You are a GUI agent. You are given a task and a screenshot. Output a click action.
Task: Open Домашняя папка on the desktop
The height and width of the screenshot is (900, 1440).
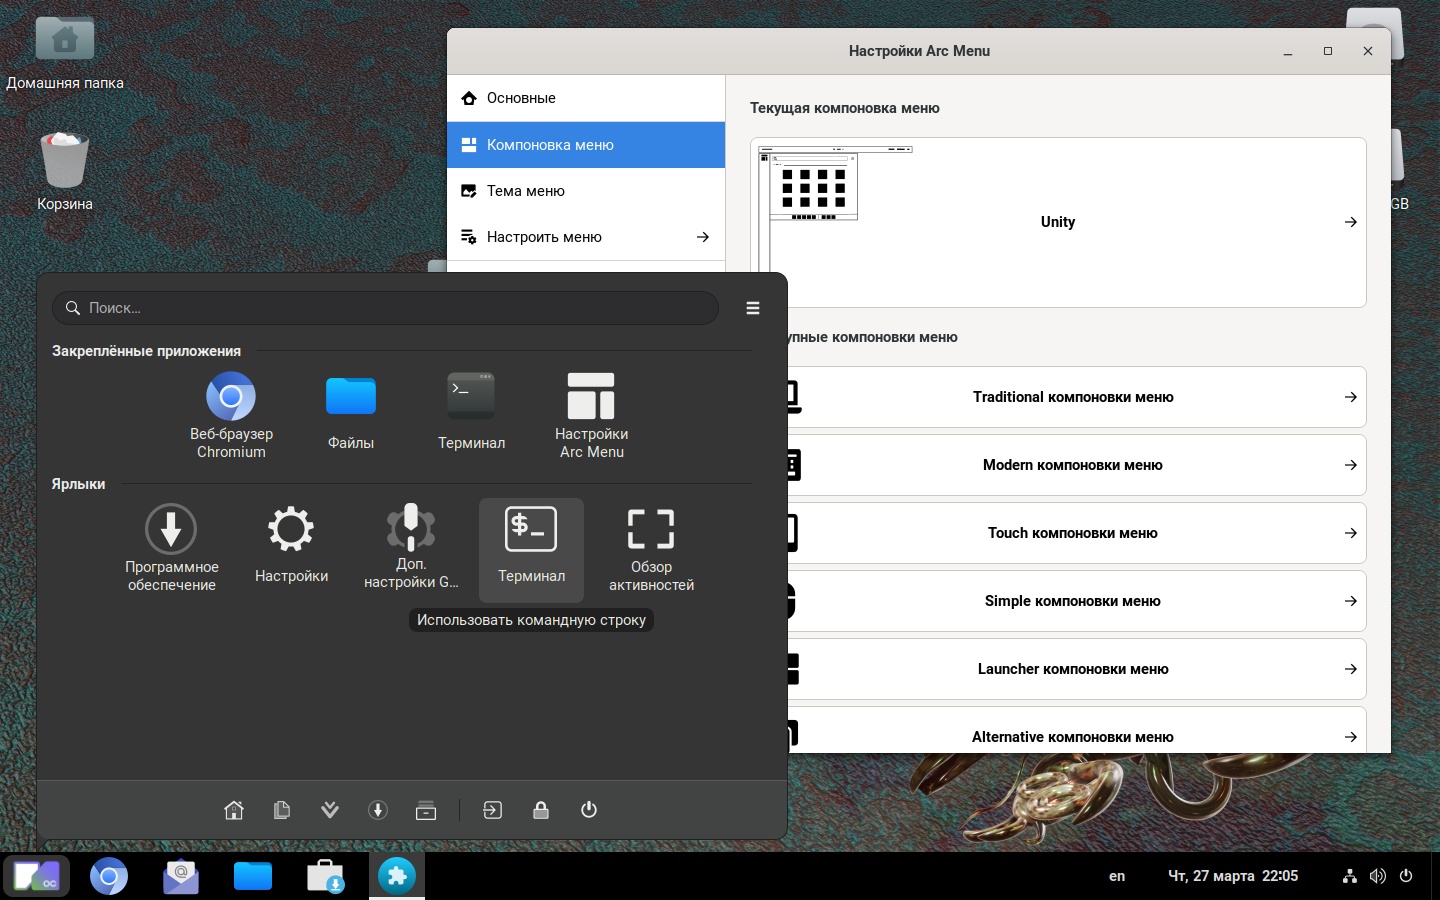point(65,53)
